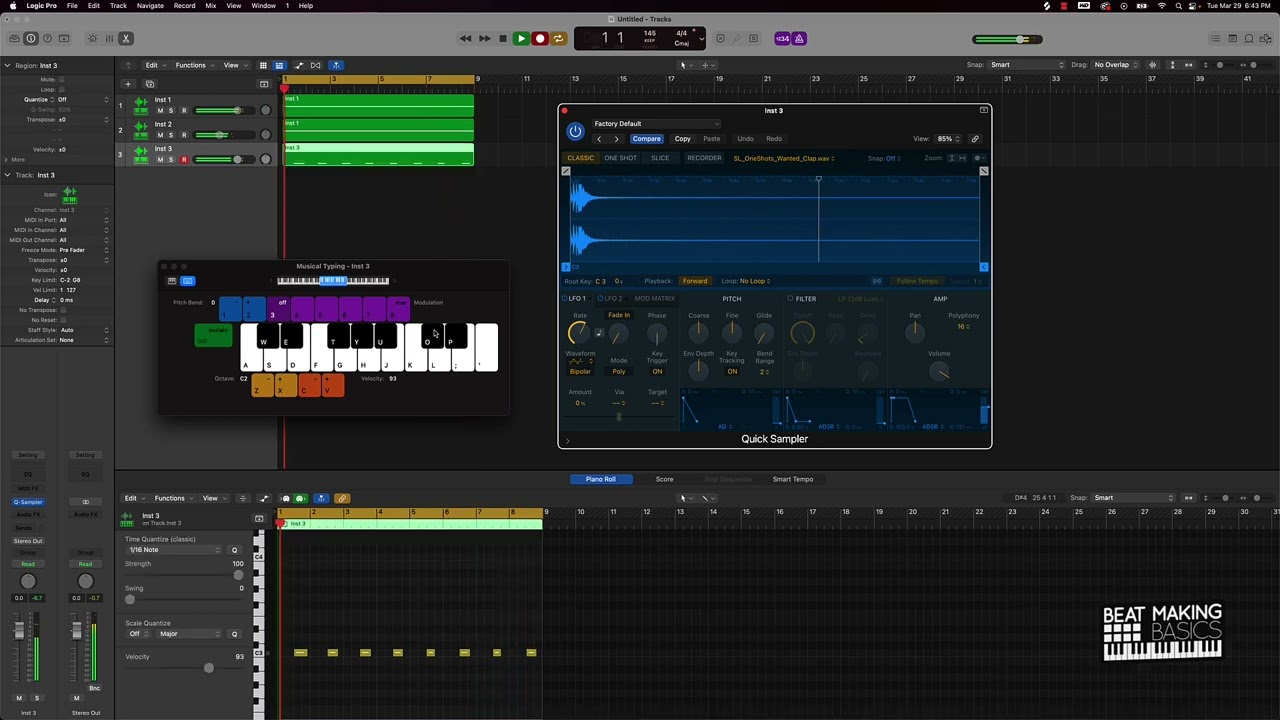Toggle Tracks area automation icon
Viewport: 1280px width, 720px height.
[x=298, y=65]
